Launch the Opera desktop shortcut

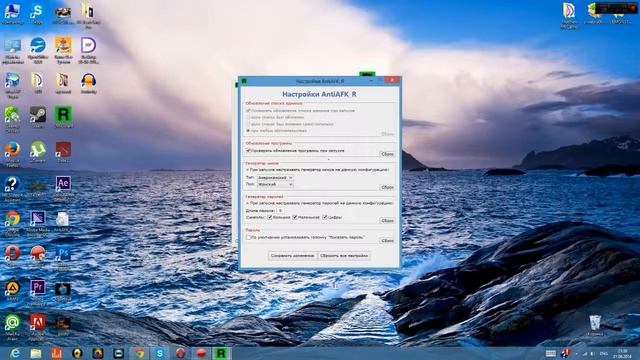click(12, 256)
